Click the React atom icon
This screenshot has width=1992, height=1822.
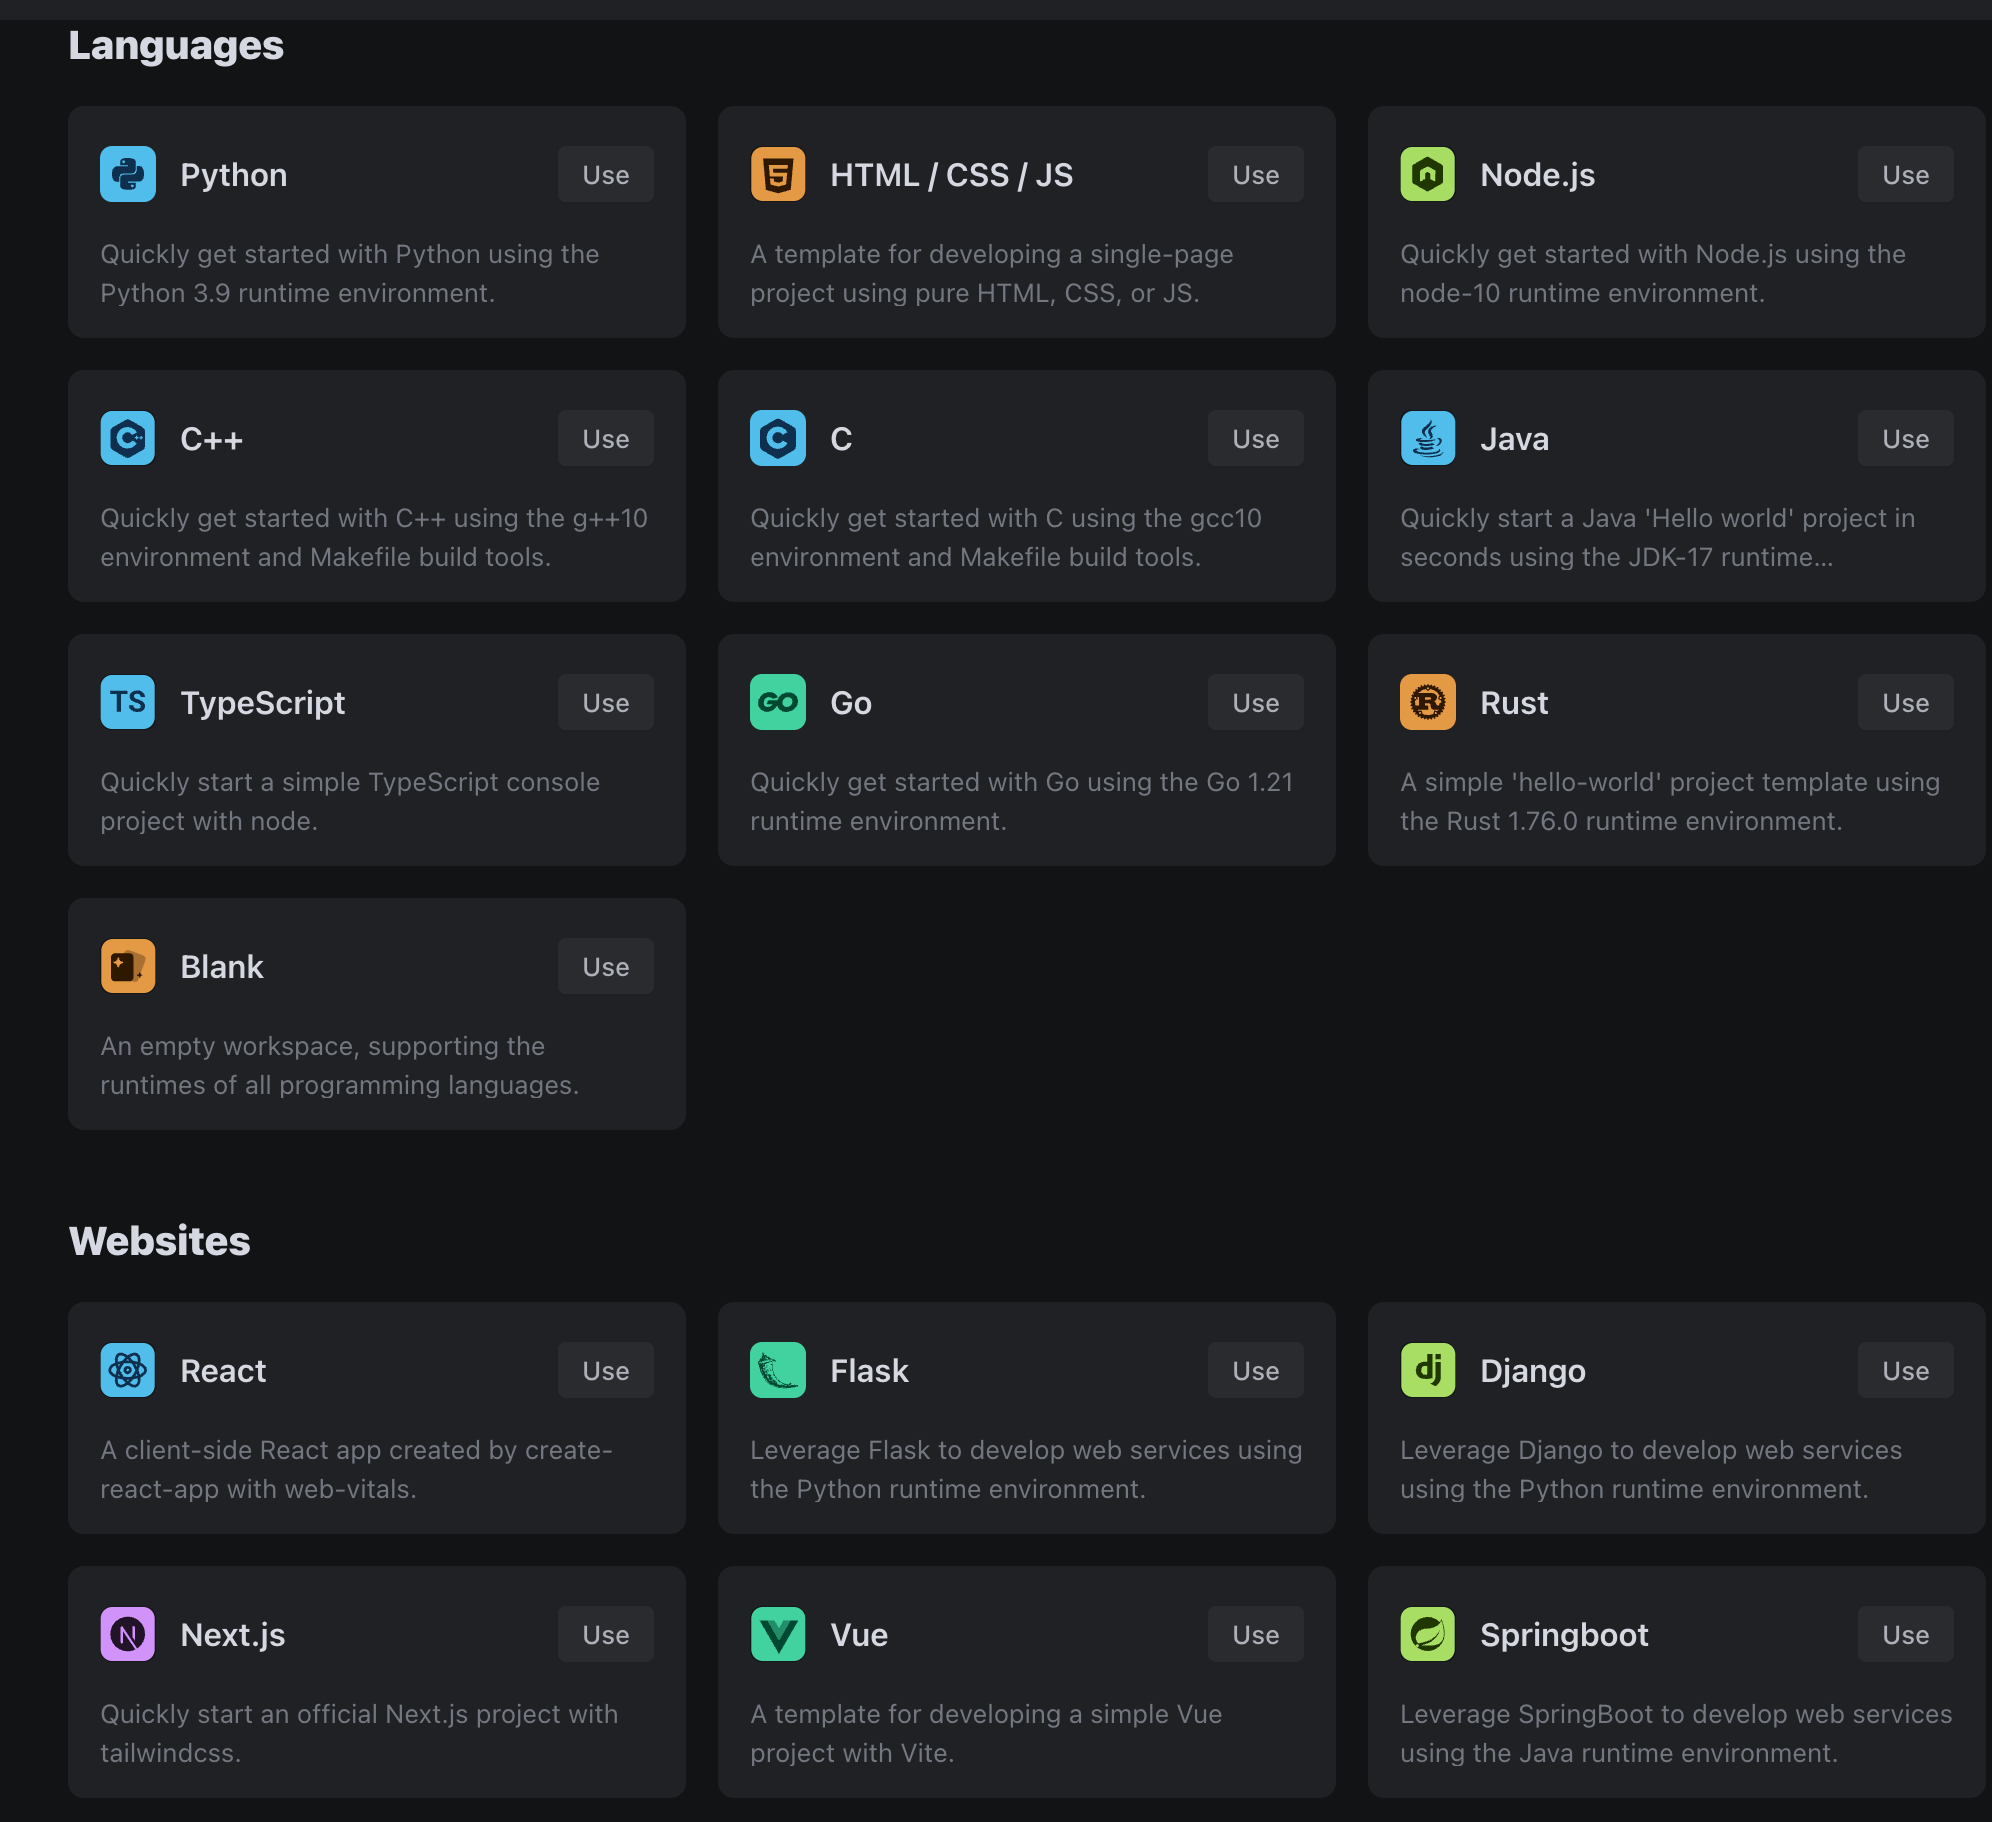(128, 1370)
